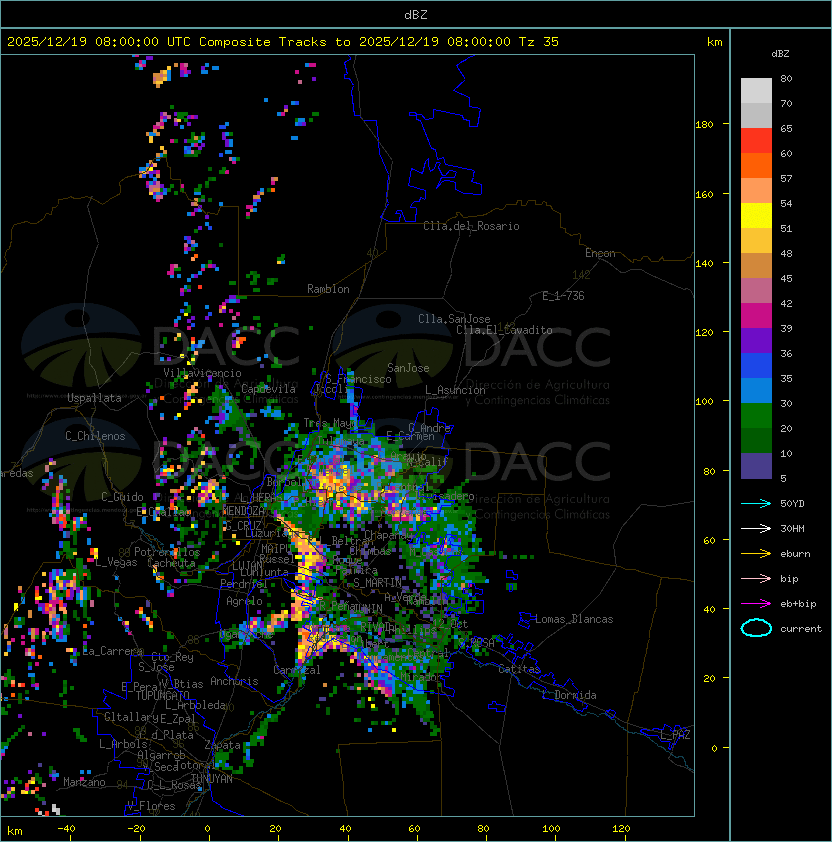This screenshot has width=832, height=842.
Task: Click the 50YD cyan arrow legend icon
Action: tap(756, 504)
